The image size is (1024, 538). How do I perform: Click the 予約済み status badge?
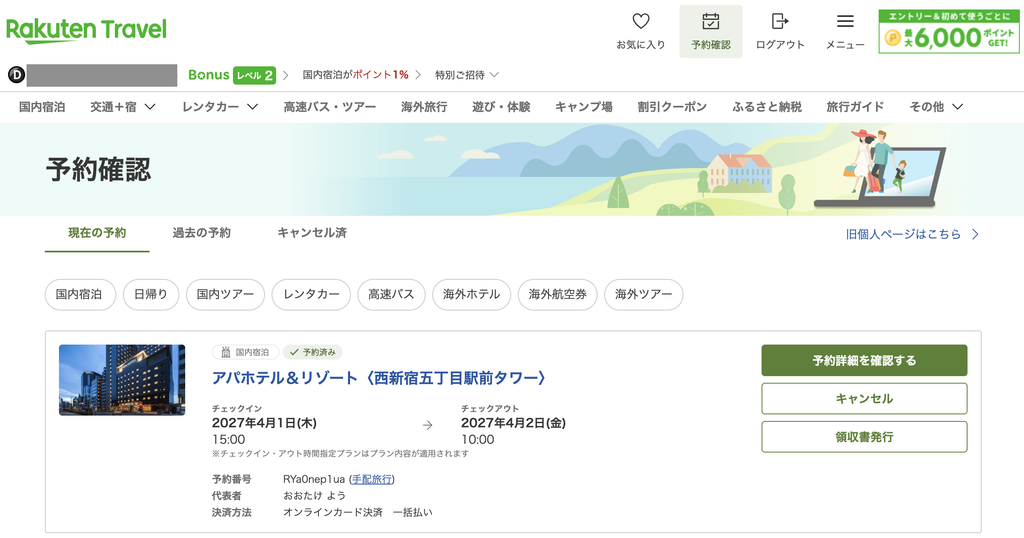coord(313,352)
